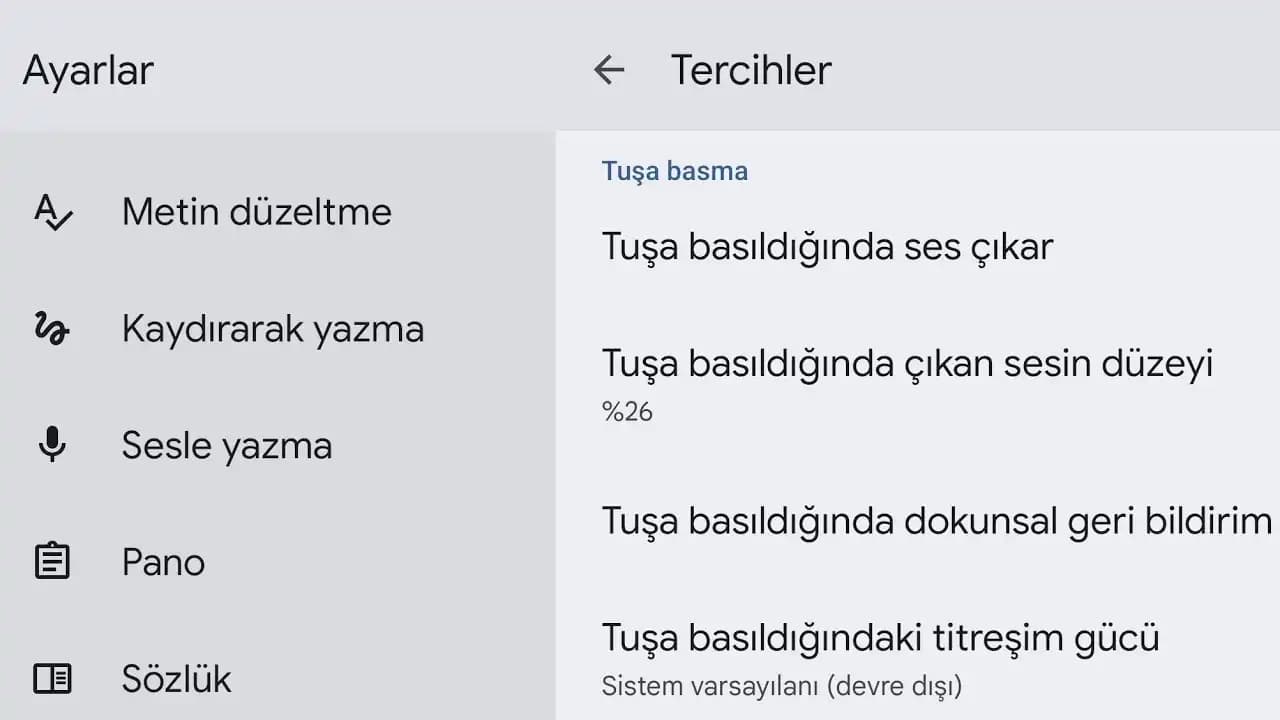Screen dimensions: 1280x720
Task: Tap the back arrow next to Tercihler
Action: (x=610, y=70)
